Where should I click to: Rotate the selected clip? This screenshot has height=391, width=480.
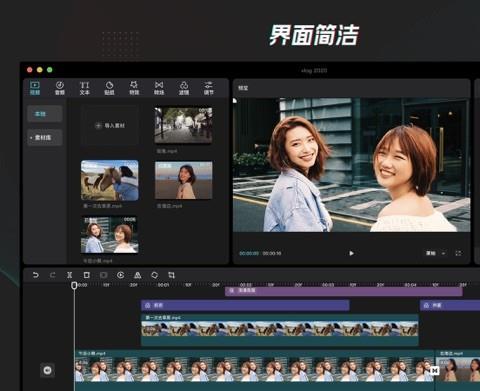click(154, 275)
